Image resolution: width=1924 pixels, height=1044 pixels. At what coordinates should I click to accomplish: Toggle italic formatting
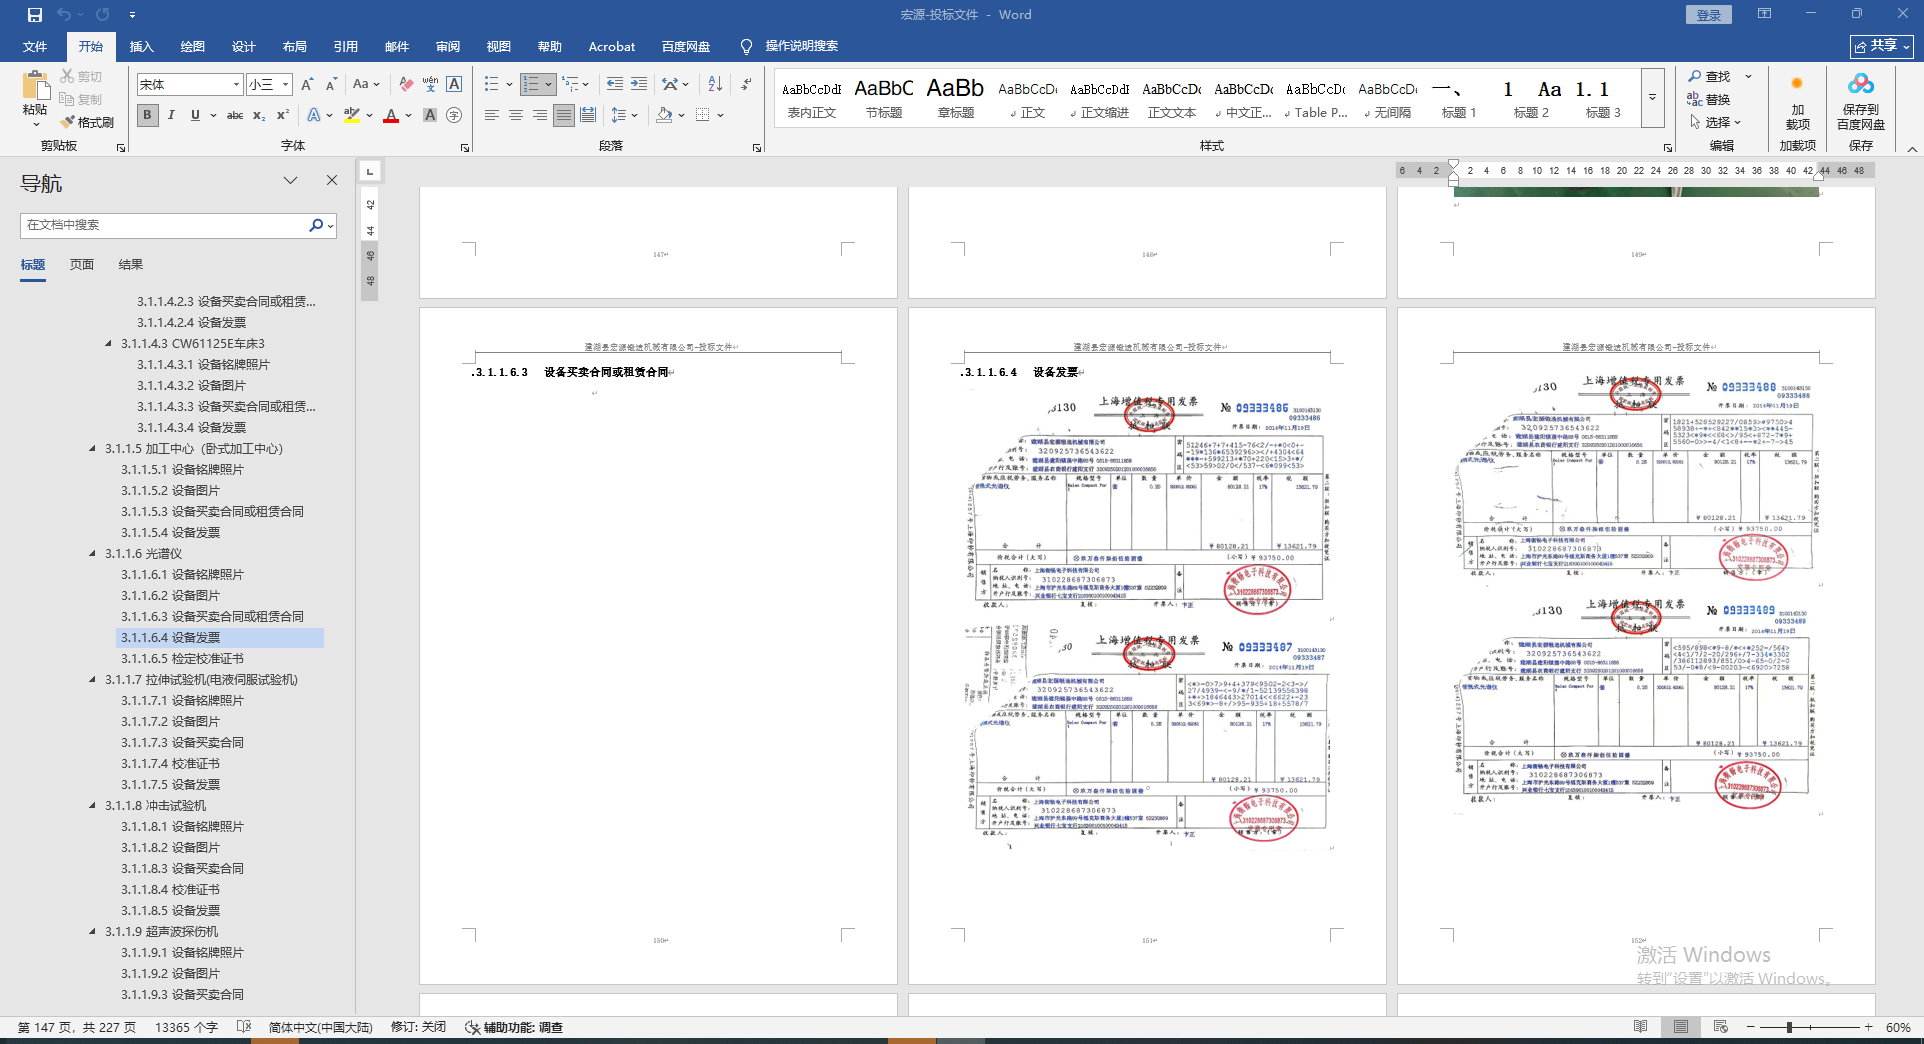pyautogui.click(x=171, y=115)
